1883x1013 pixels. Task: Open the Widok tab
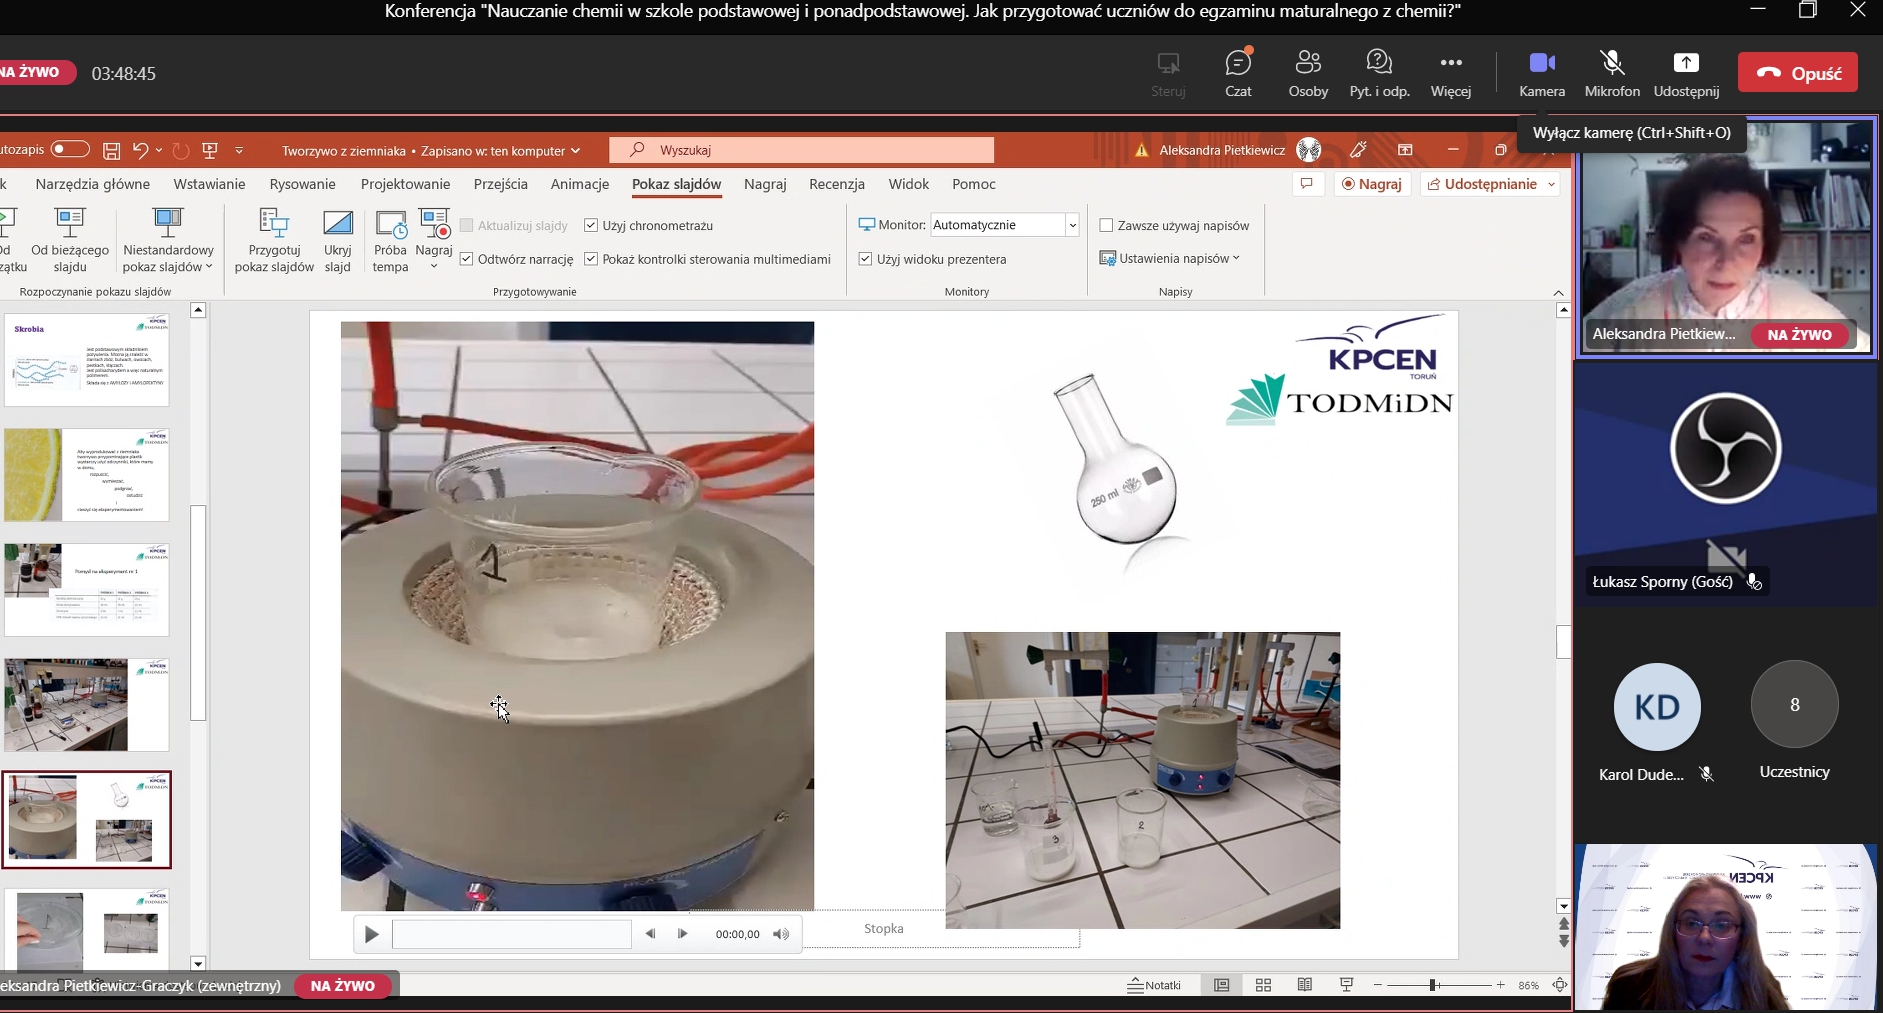tap(909, 184)
